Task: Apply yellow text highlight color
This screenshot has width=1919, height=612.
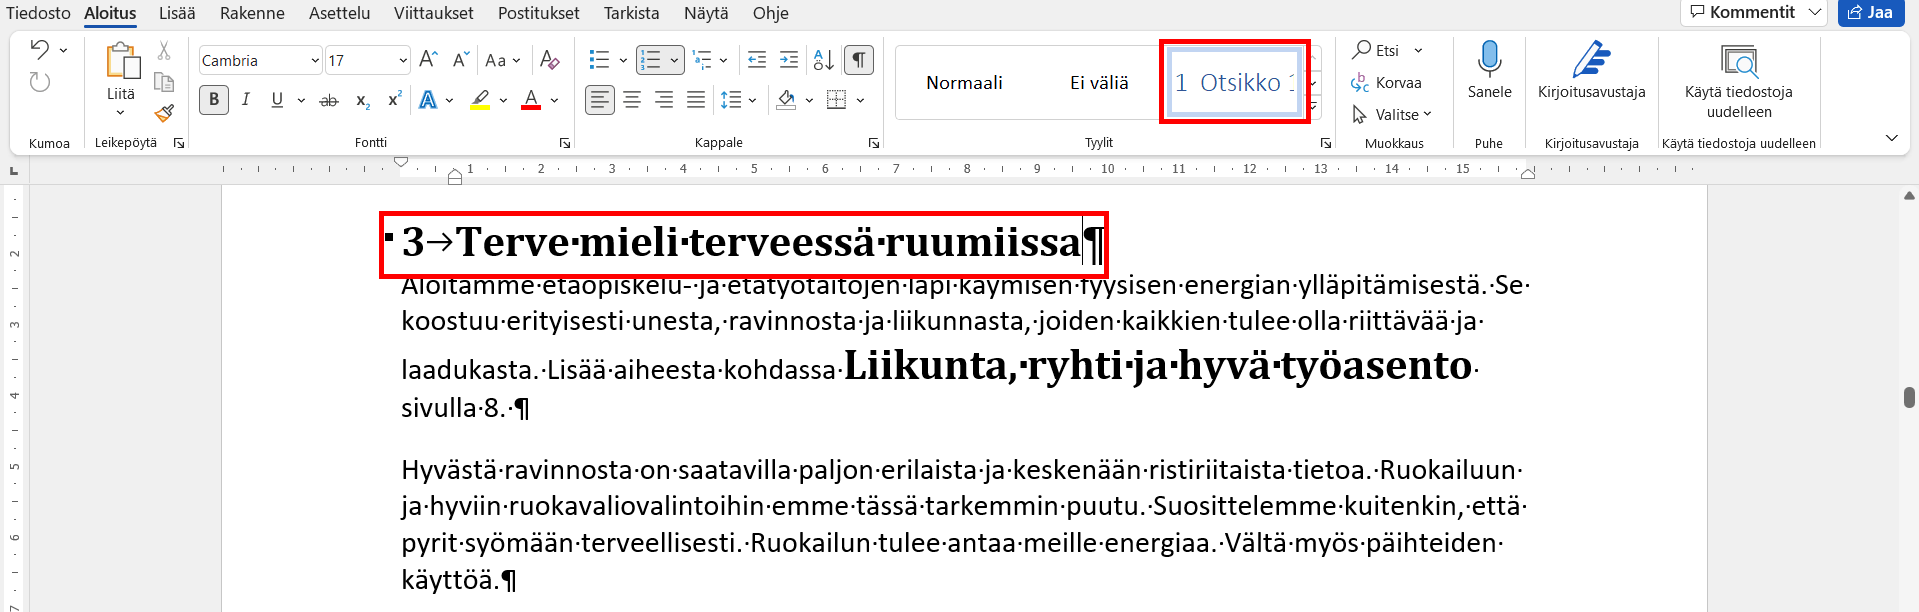Action: 480,100
